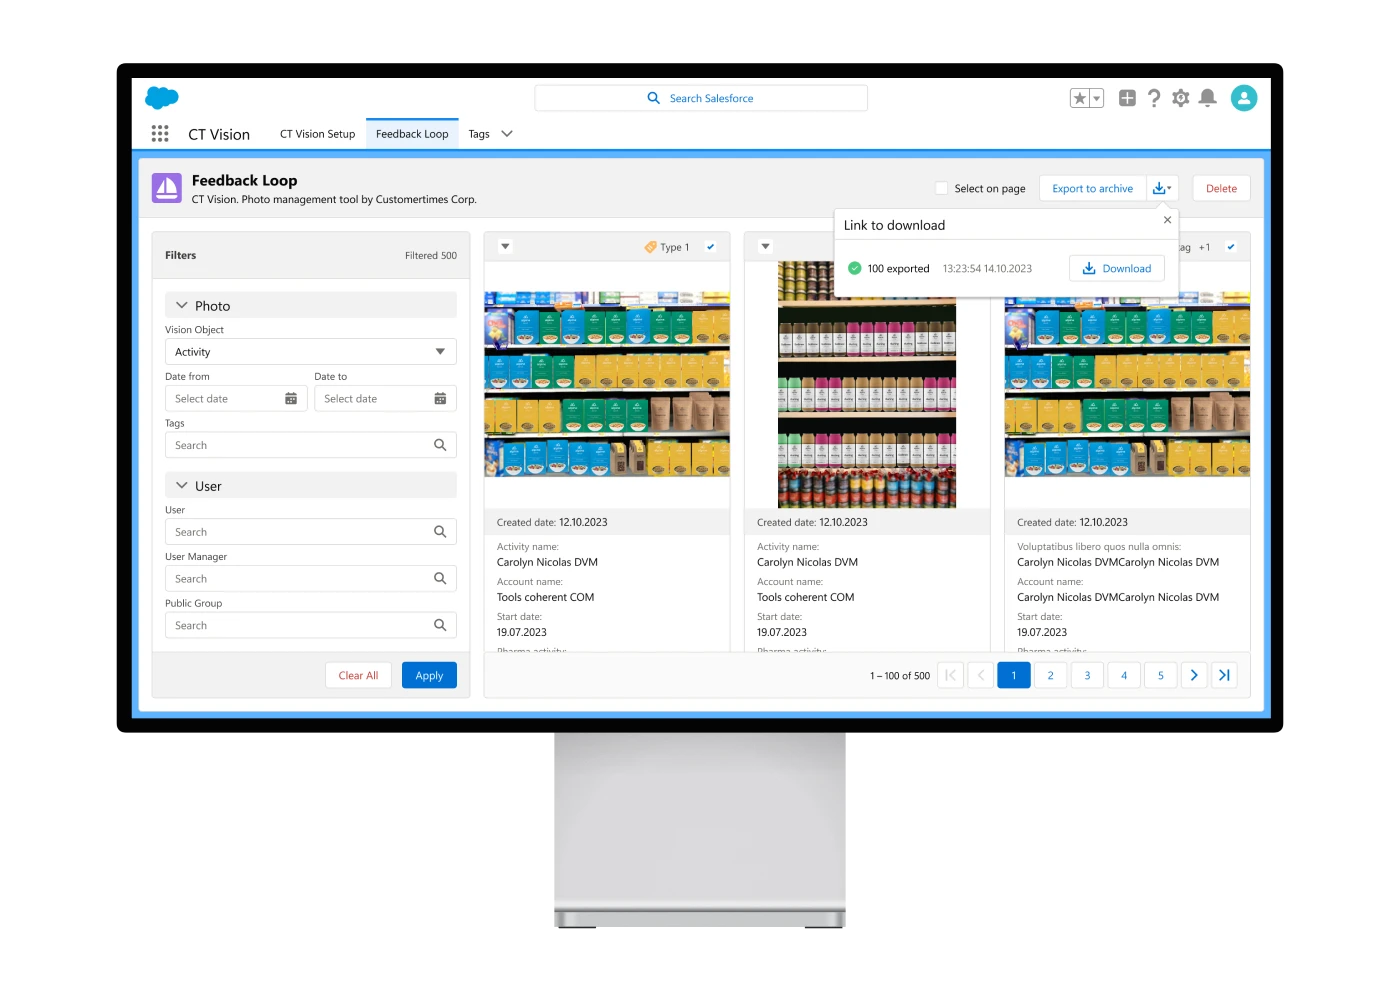Close the Link to download popup

pos(1167,220)
